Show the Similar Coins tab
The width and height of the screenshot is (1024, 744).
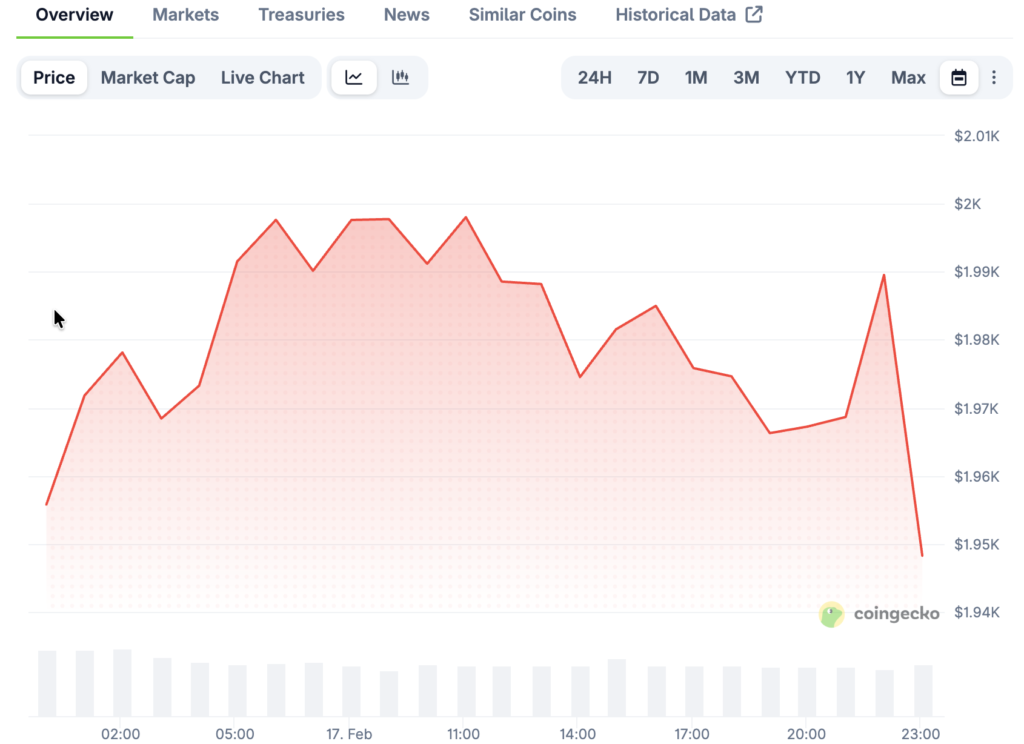point(522,15)
